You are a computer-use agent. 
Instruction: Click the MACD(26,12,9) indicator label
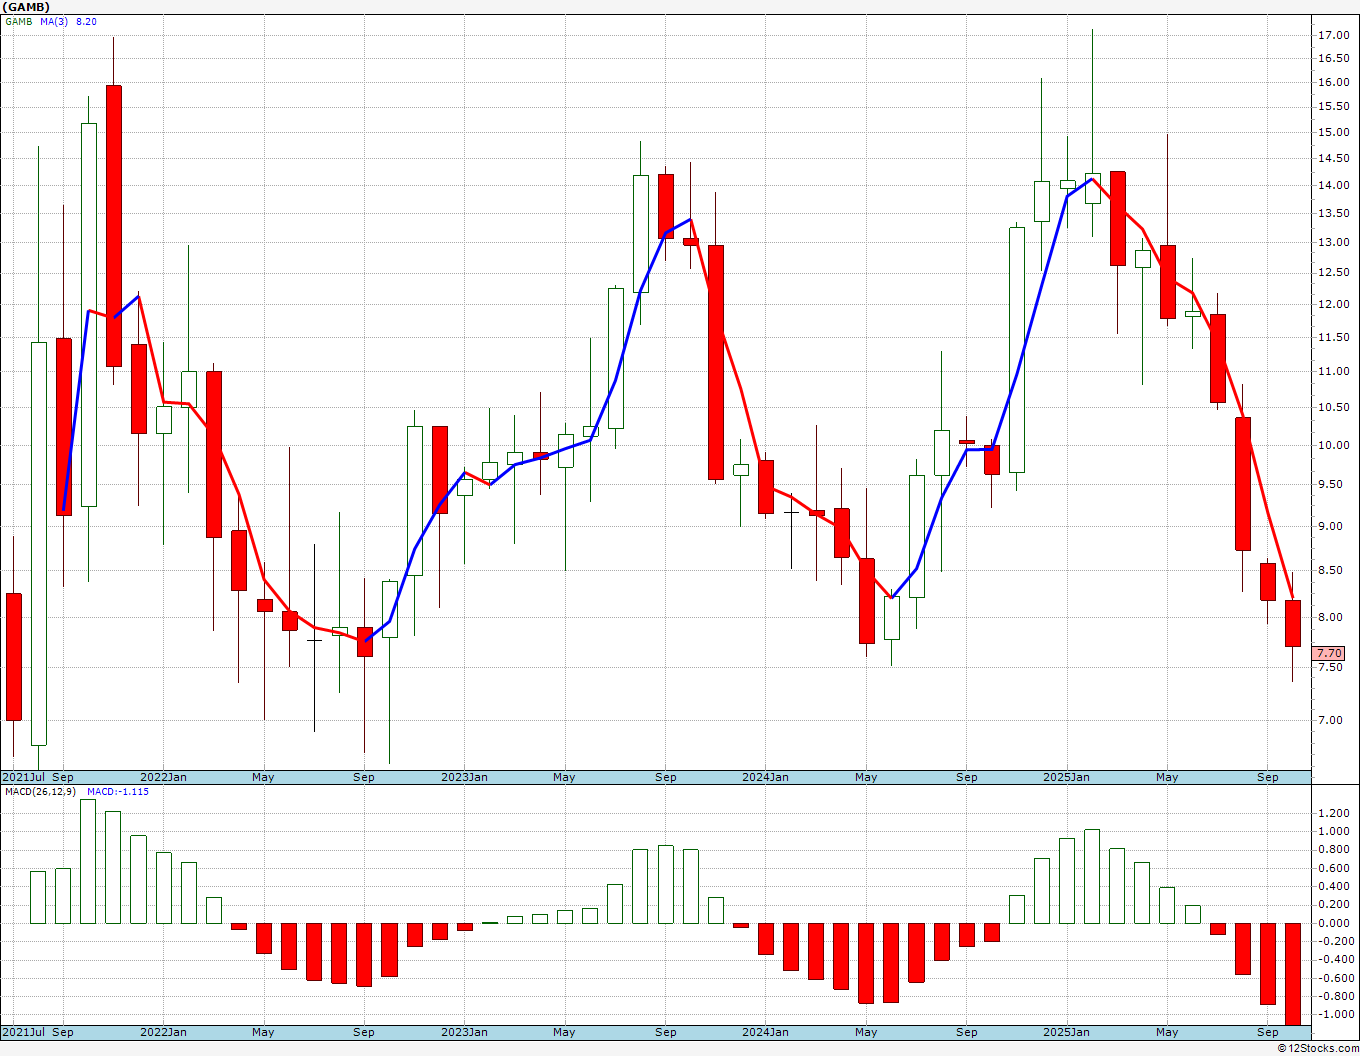41,791
